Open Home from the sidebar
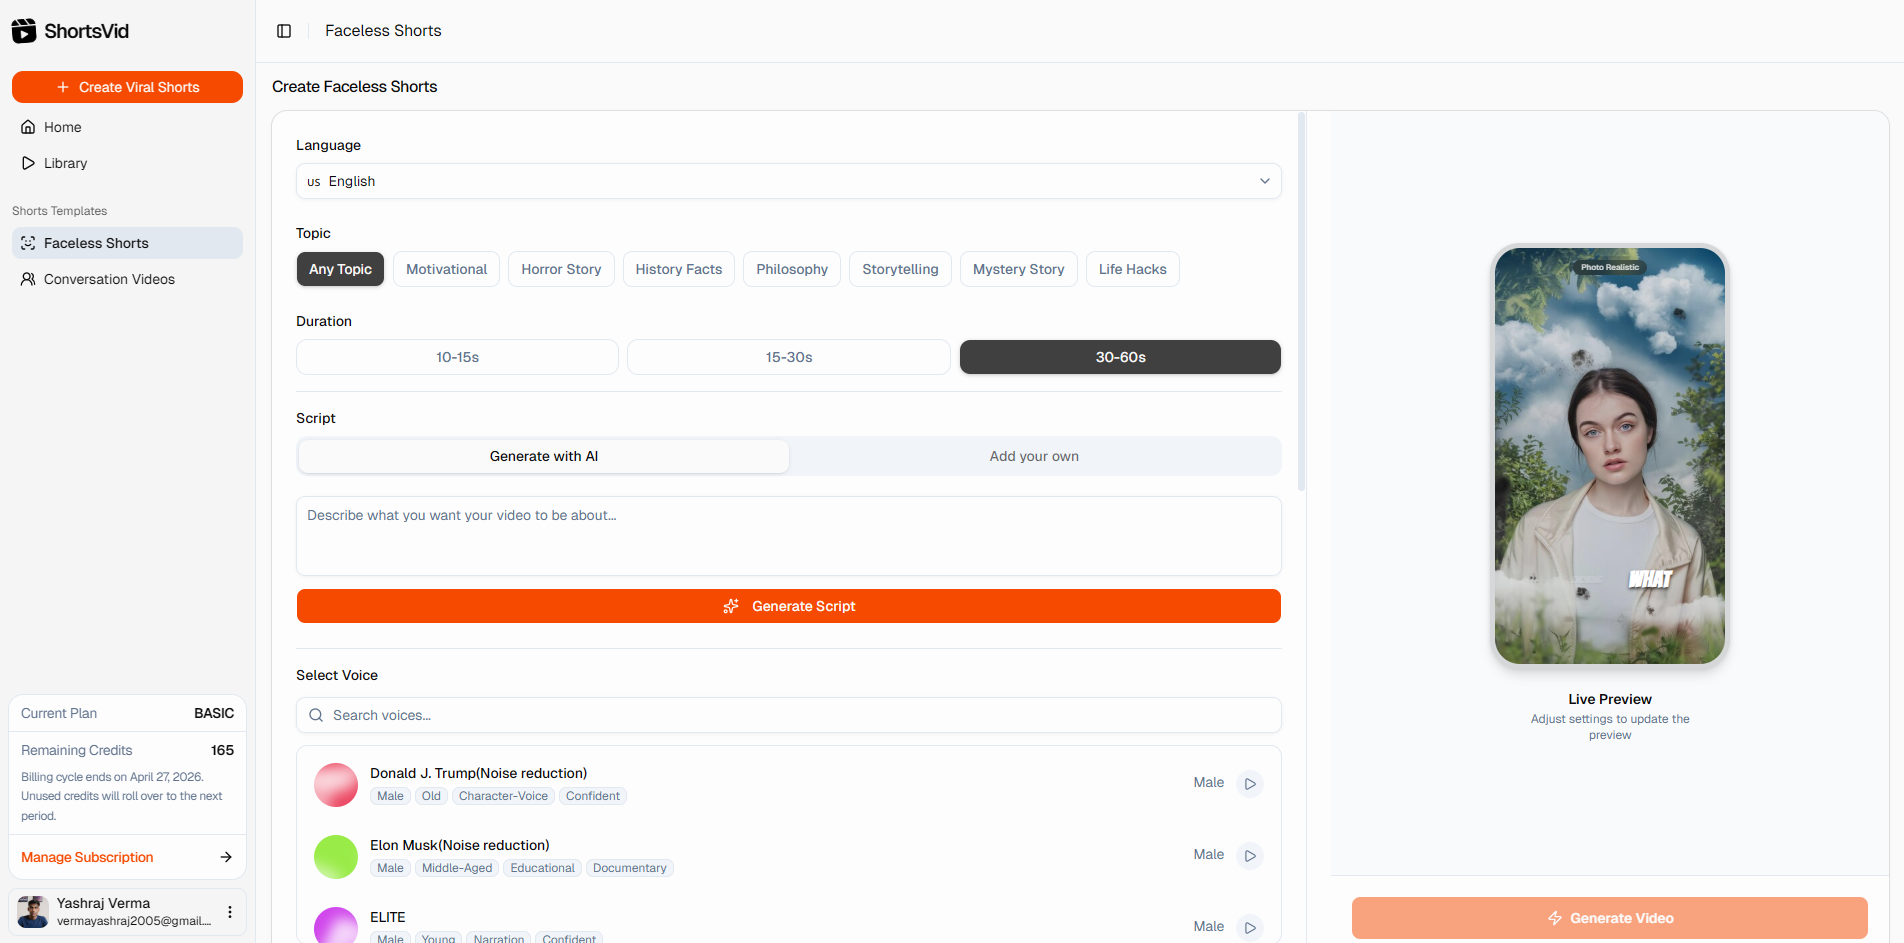 point(62,127)
